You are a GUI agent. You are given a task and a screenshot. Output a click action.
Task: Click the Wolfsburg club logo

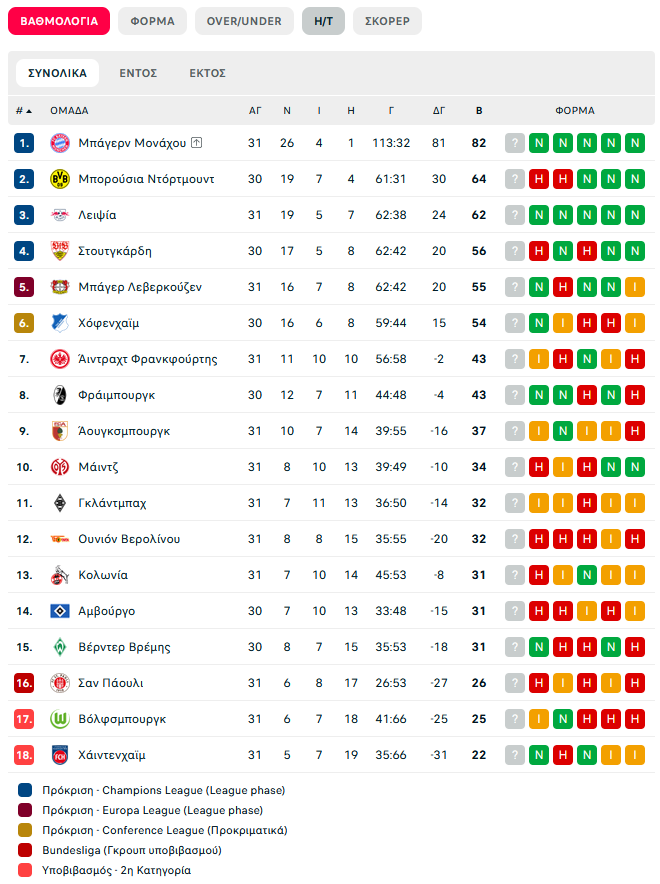coord(59,719)
